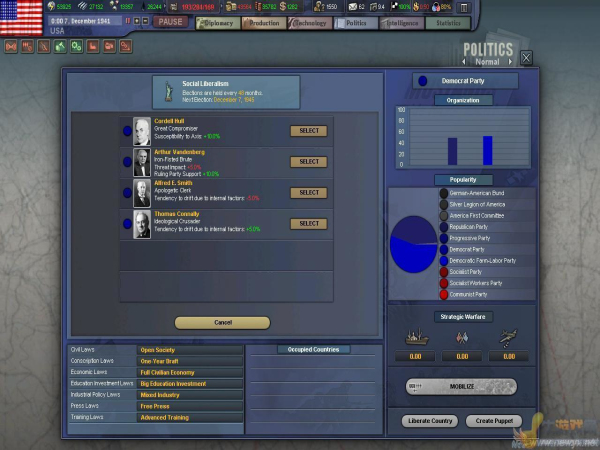Open Industrial Policy option Mixed Industry
The height and width of the screenshot is (450, 600).
pos(190,395)
